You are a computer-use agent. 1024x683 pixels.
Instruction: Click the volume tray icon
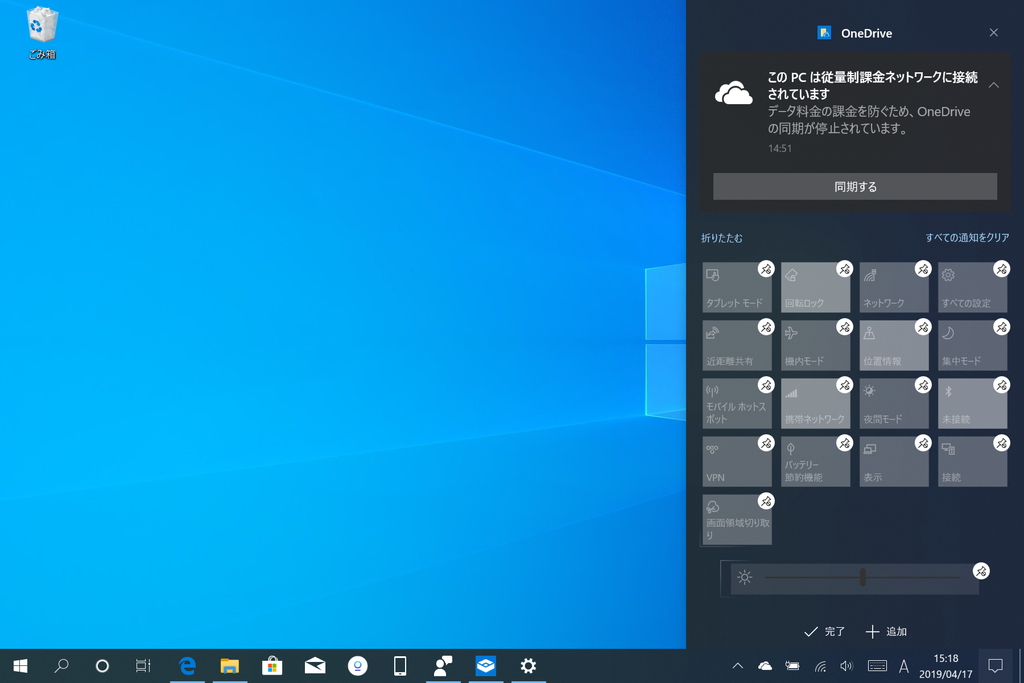click(846, 666)
